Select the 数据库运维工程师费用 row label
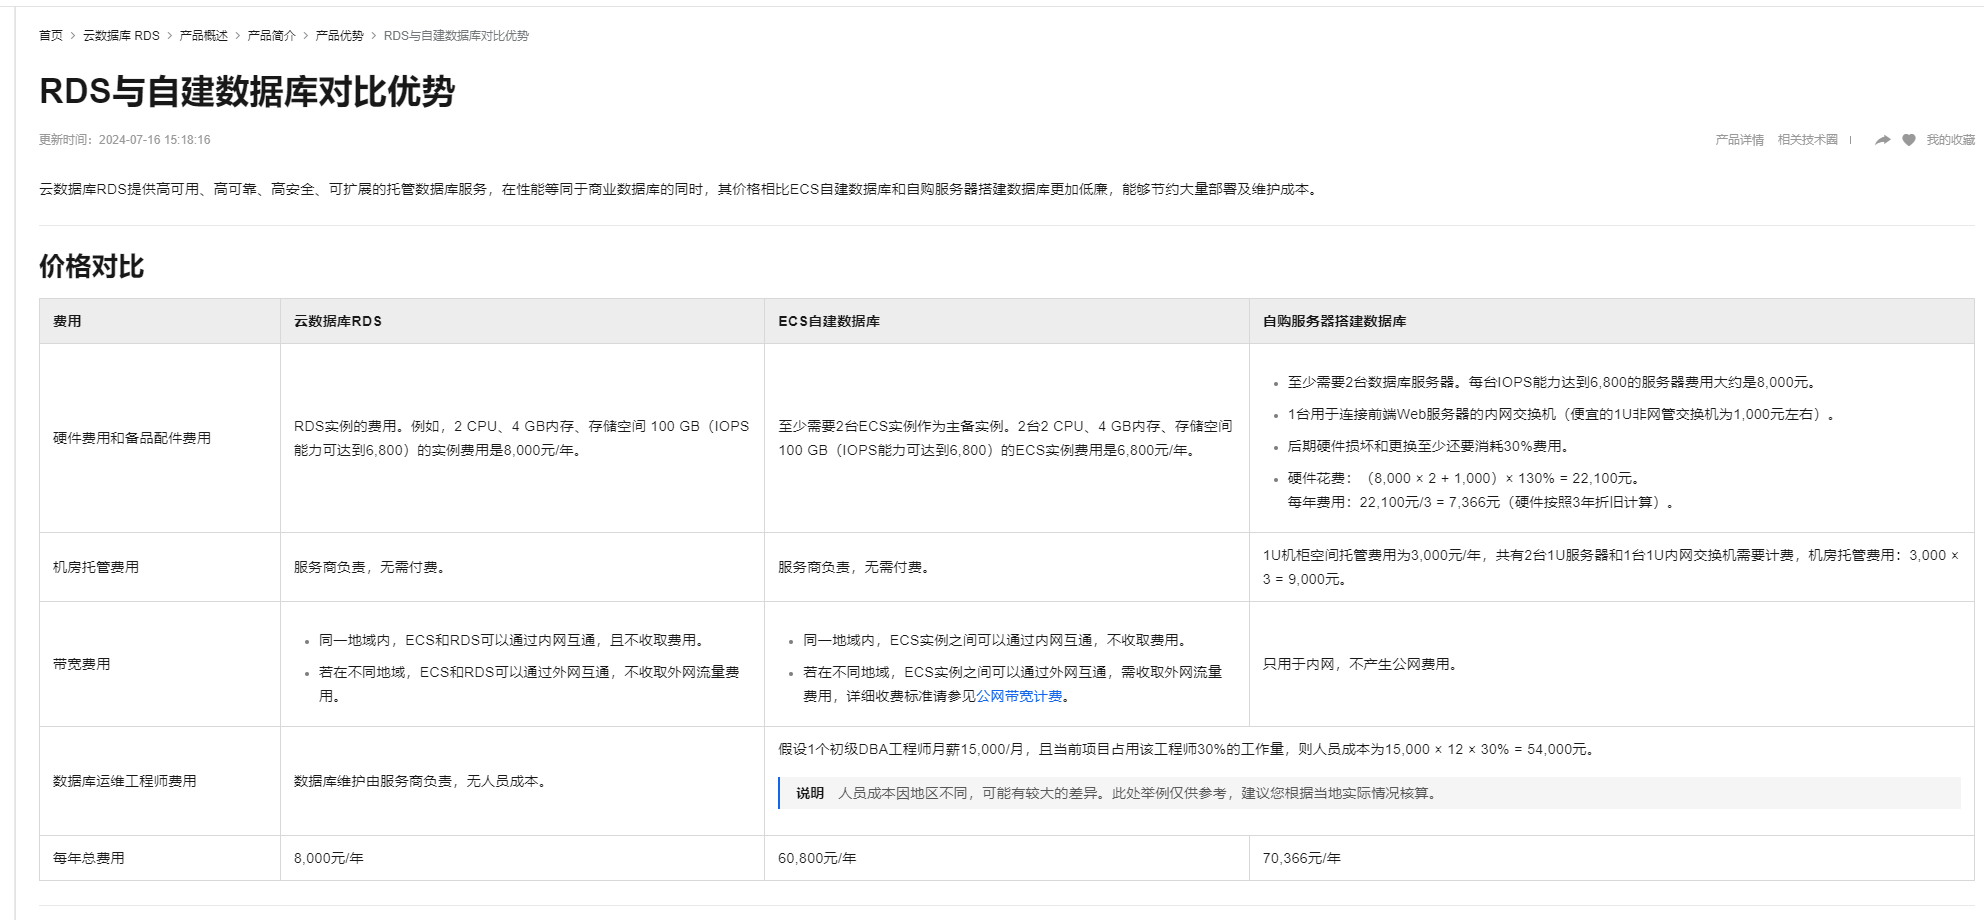Image resolution: width=1984 pixels, height=920 pixels. (x=125, y=781)
